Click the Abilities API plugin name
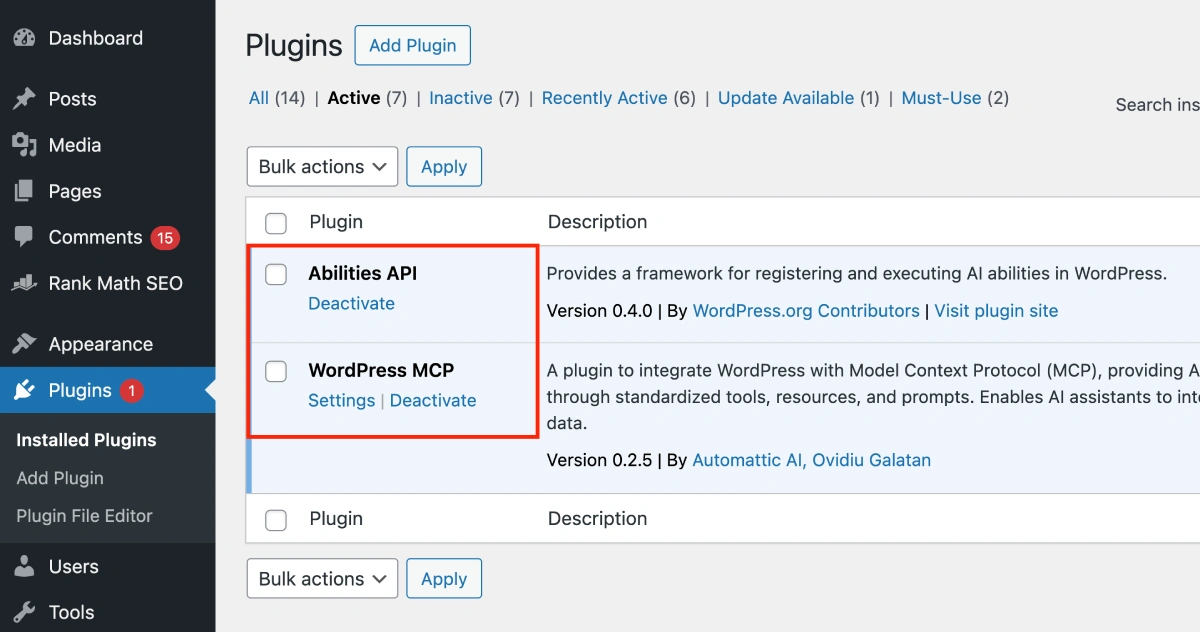The width and height of the screenshot is (1200, 632). (362, 273)
